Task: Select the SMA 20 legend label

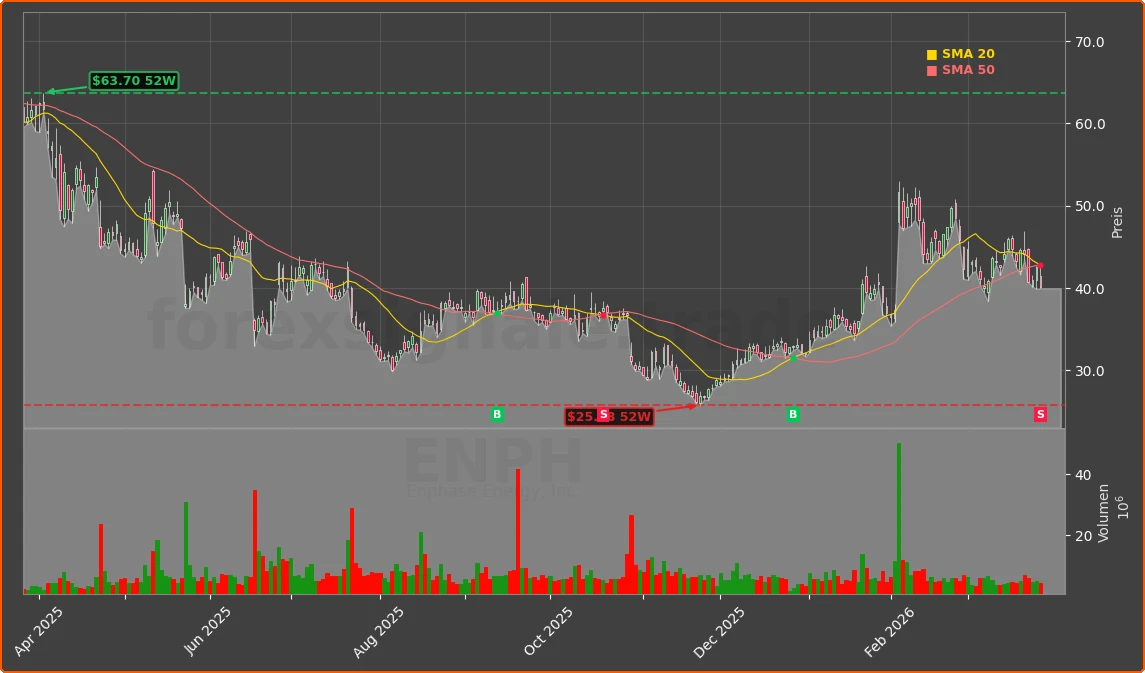Action: coord(968,54)
